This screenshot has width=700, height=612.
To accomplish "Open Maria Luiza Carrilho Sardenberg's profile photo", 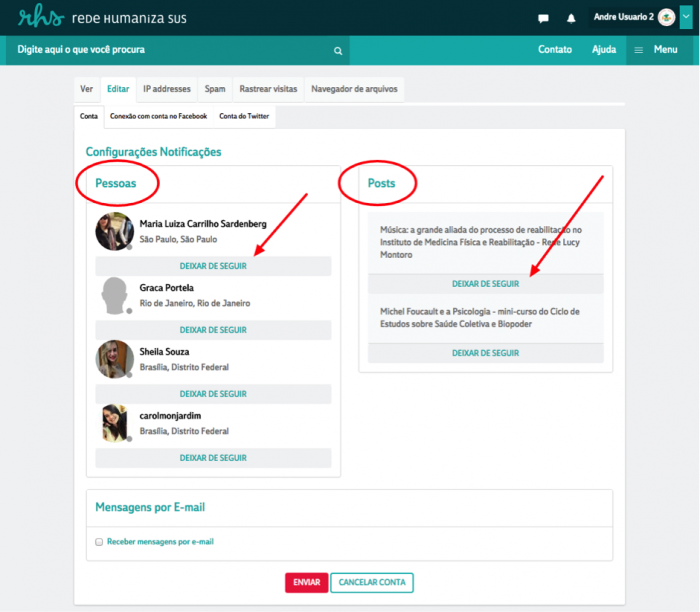I will click(x=114, y=232).
